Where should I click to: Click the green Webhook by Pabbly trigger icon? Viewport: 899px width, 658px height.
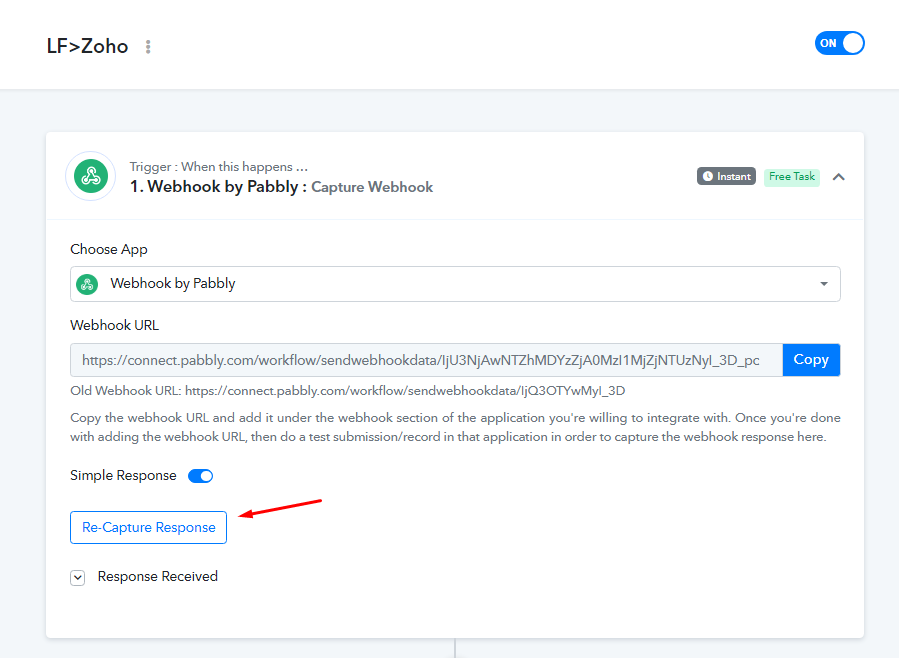pos(91,176)
